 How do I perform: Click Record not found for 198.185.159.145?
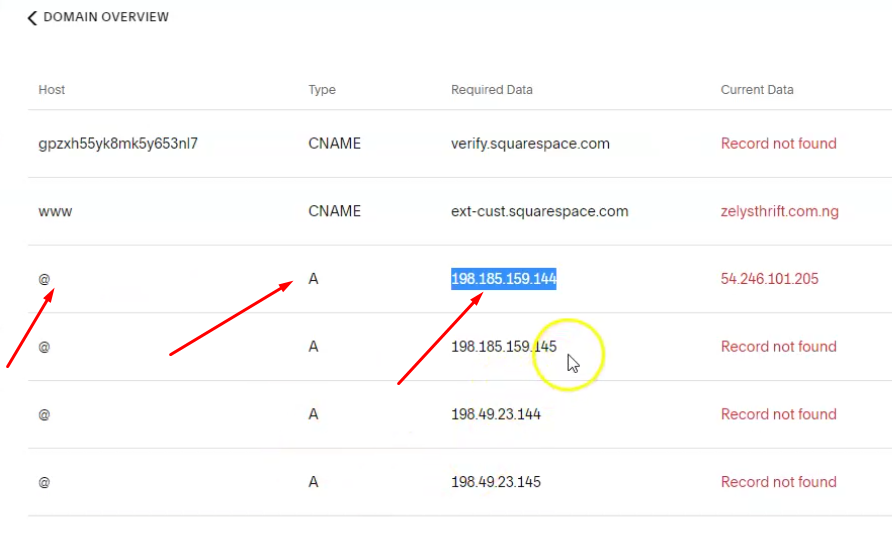(778, 346)
